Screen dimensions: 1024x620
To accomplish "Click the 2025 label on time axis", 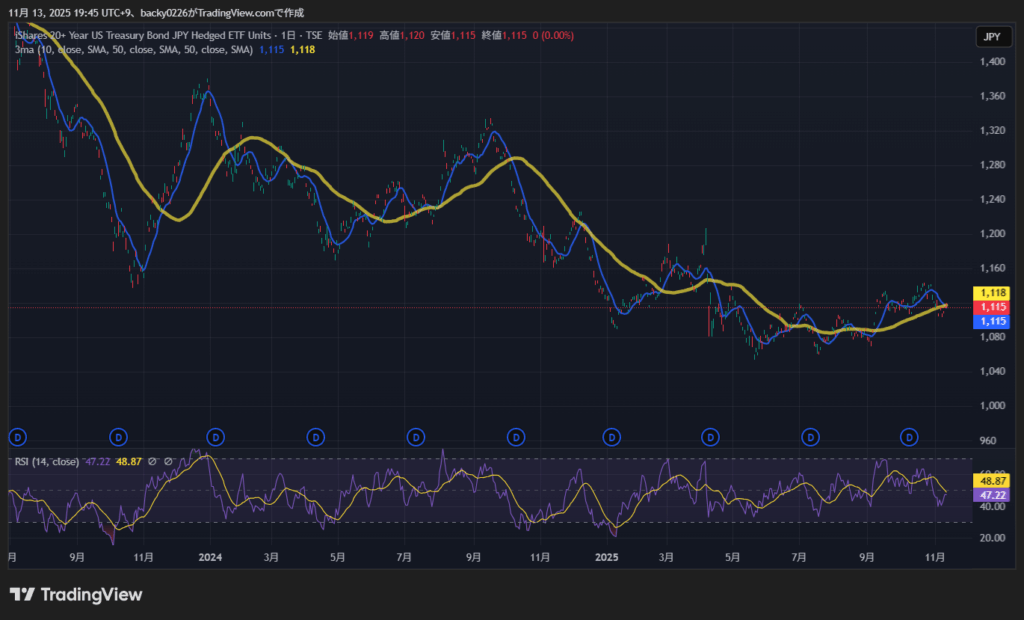I will point(606,556).
